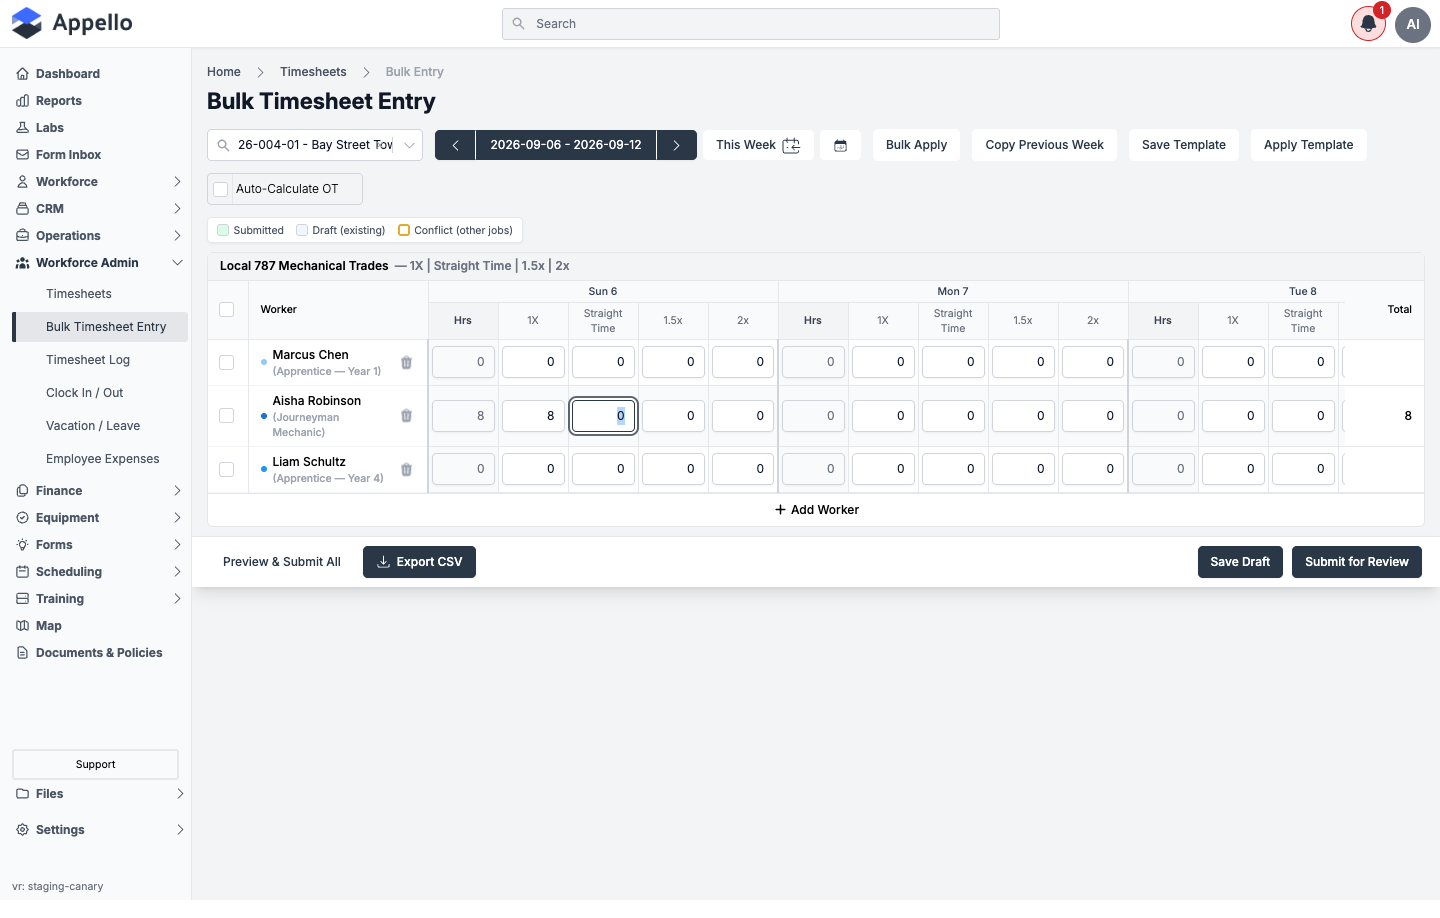Go to previous week arrow

point(455,145)
